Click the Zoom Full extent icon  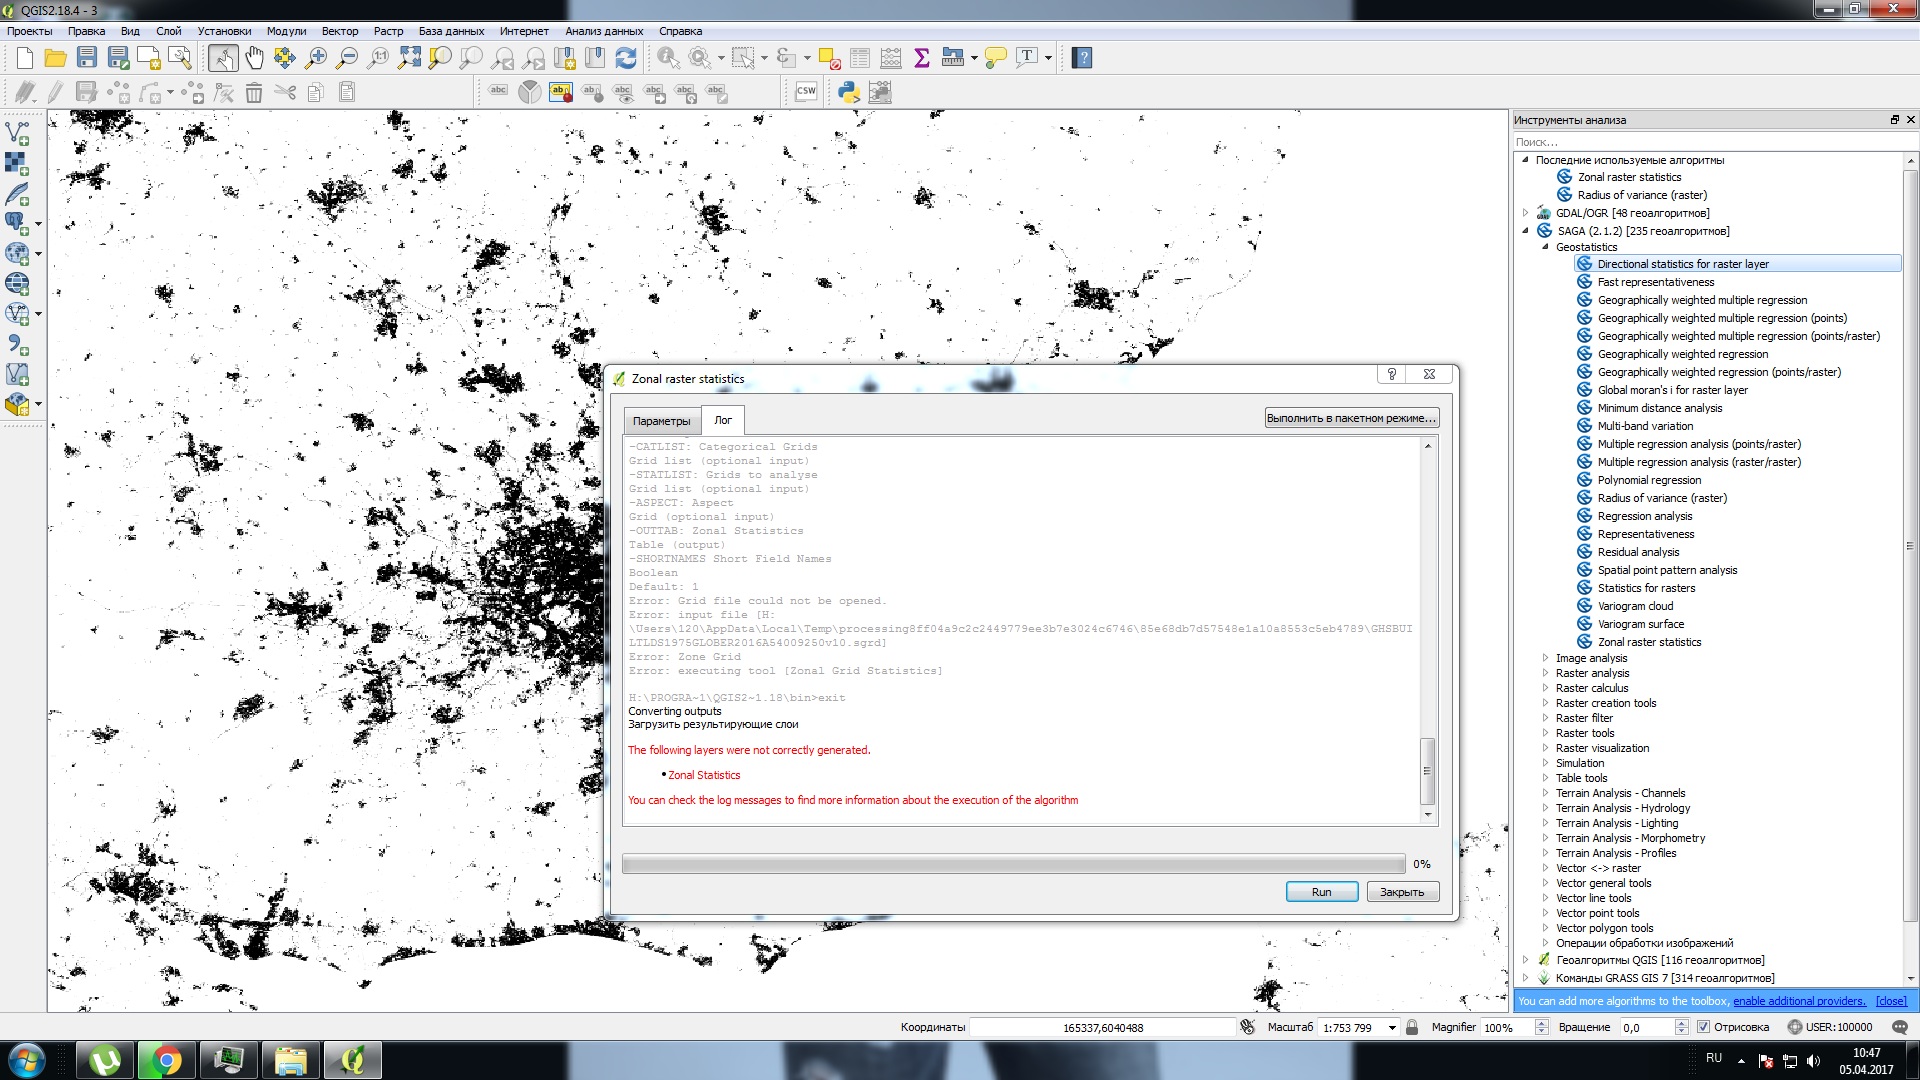click(409, 58)
